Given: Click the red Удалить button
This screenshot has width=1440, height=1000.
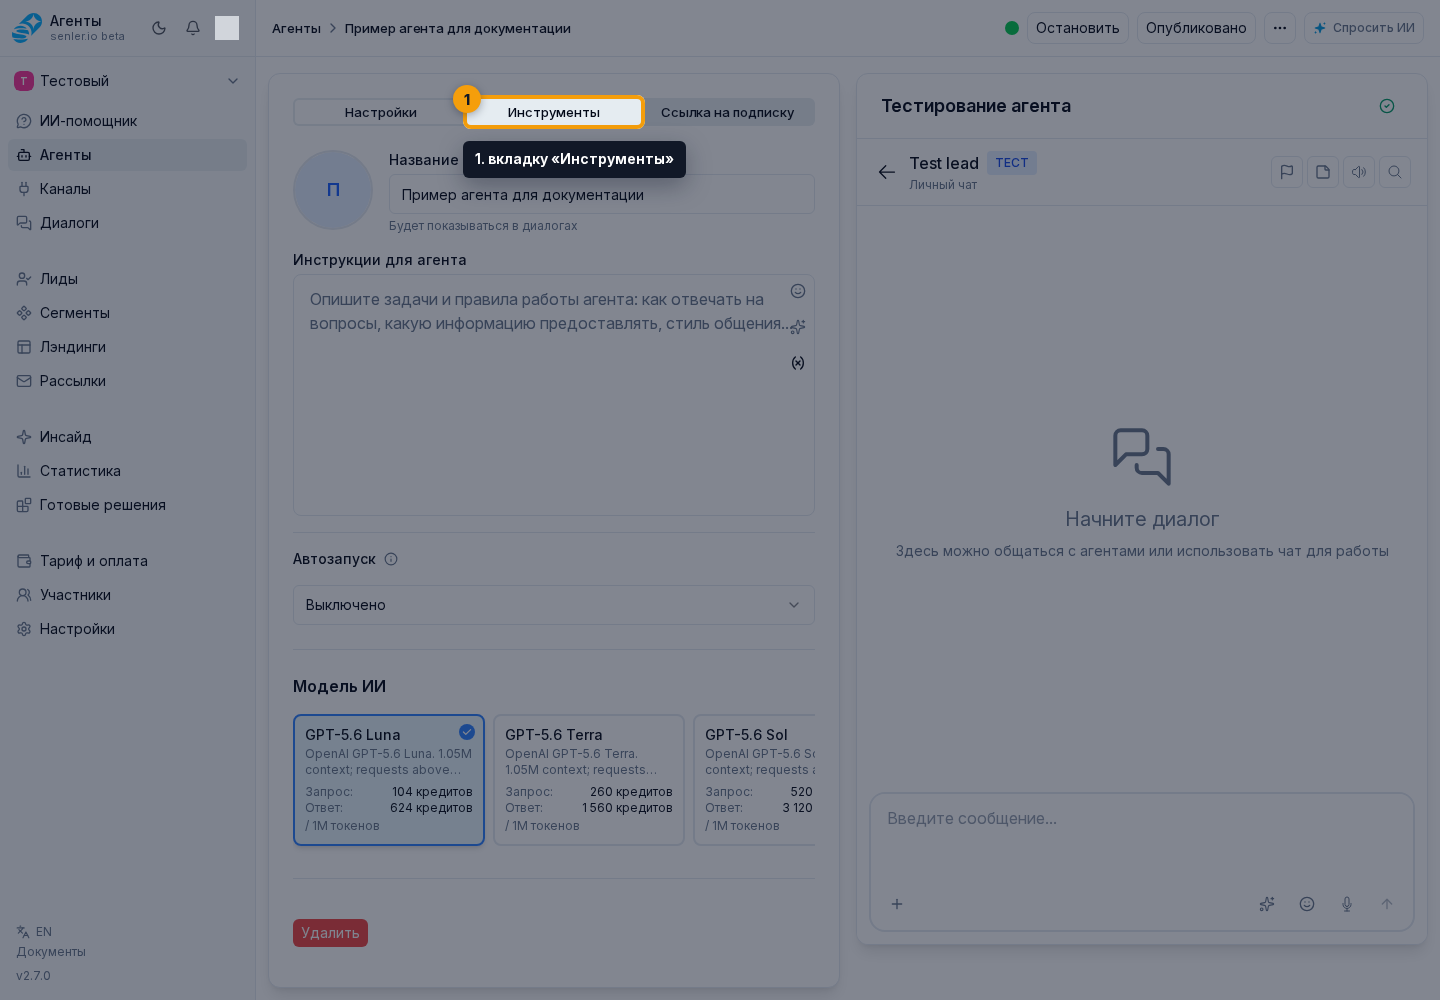Looking at the screenshot, I should pos(330,933).
